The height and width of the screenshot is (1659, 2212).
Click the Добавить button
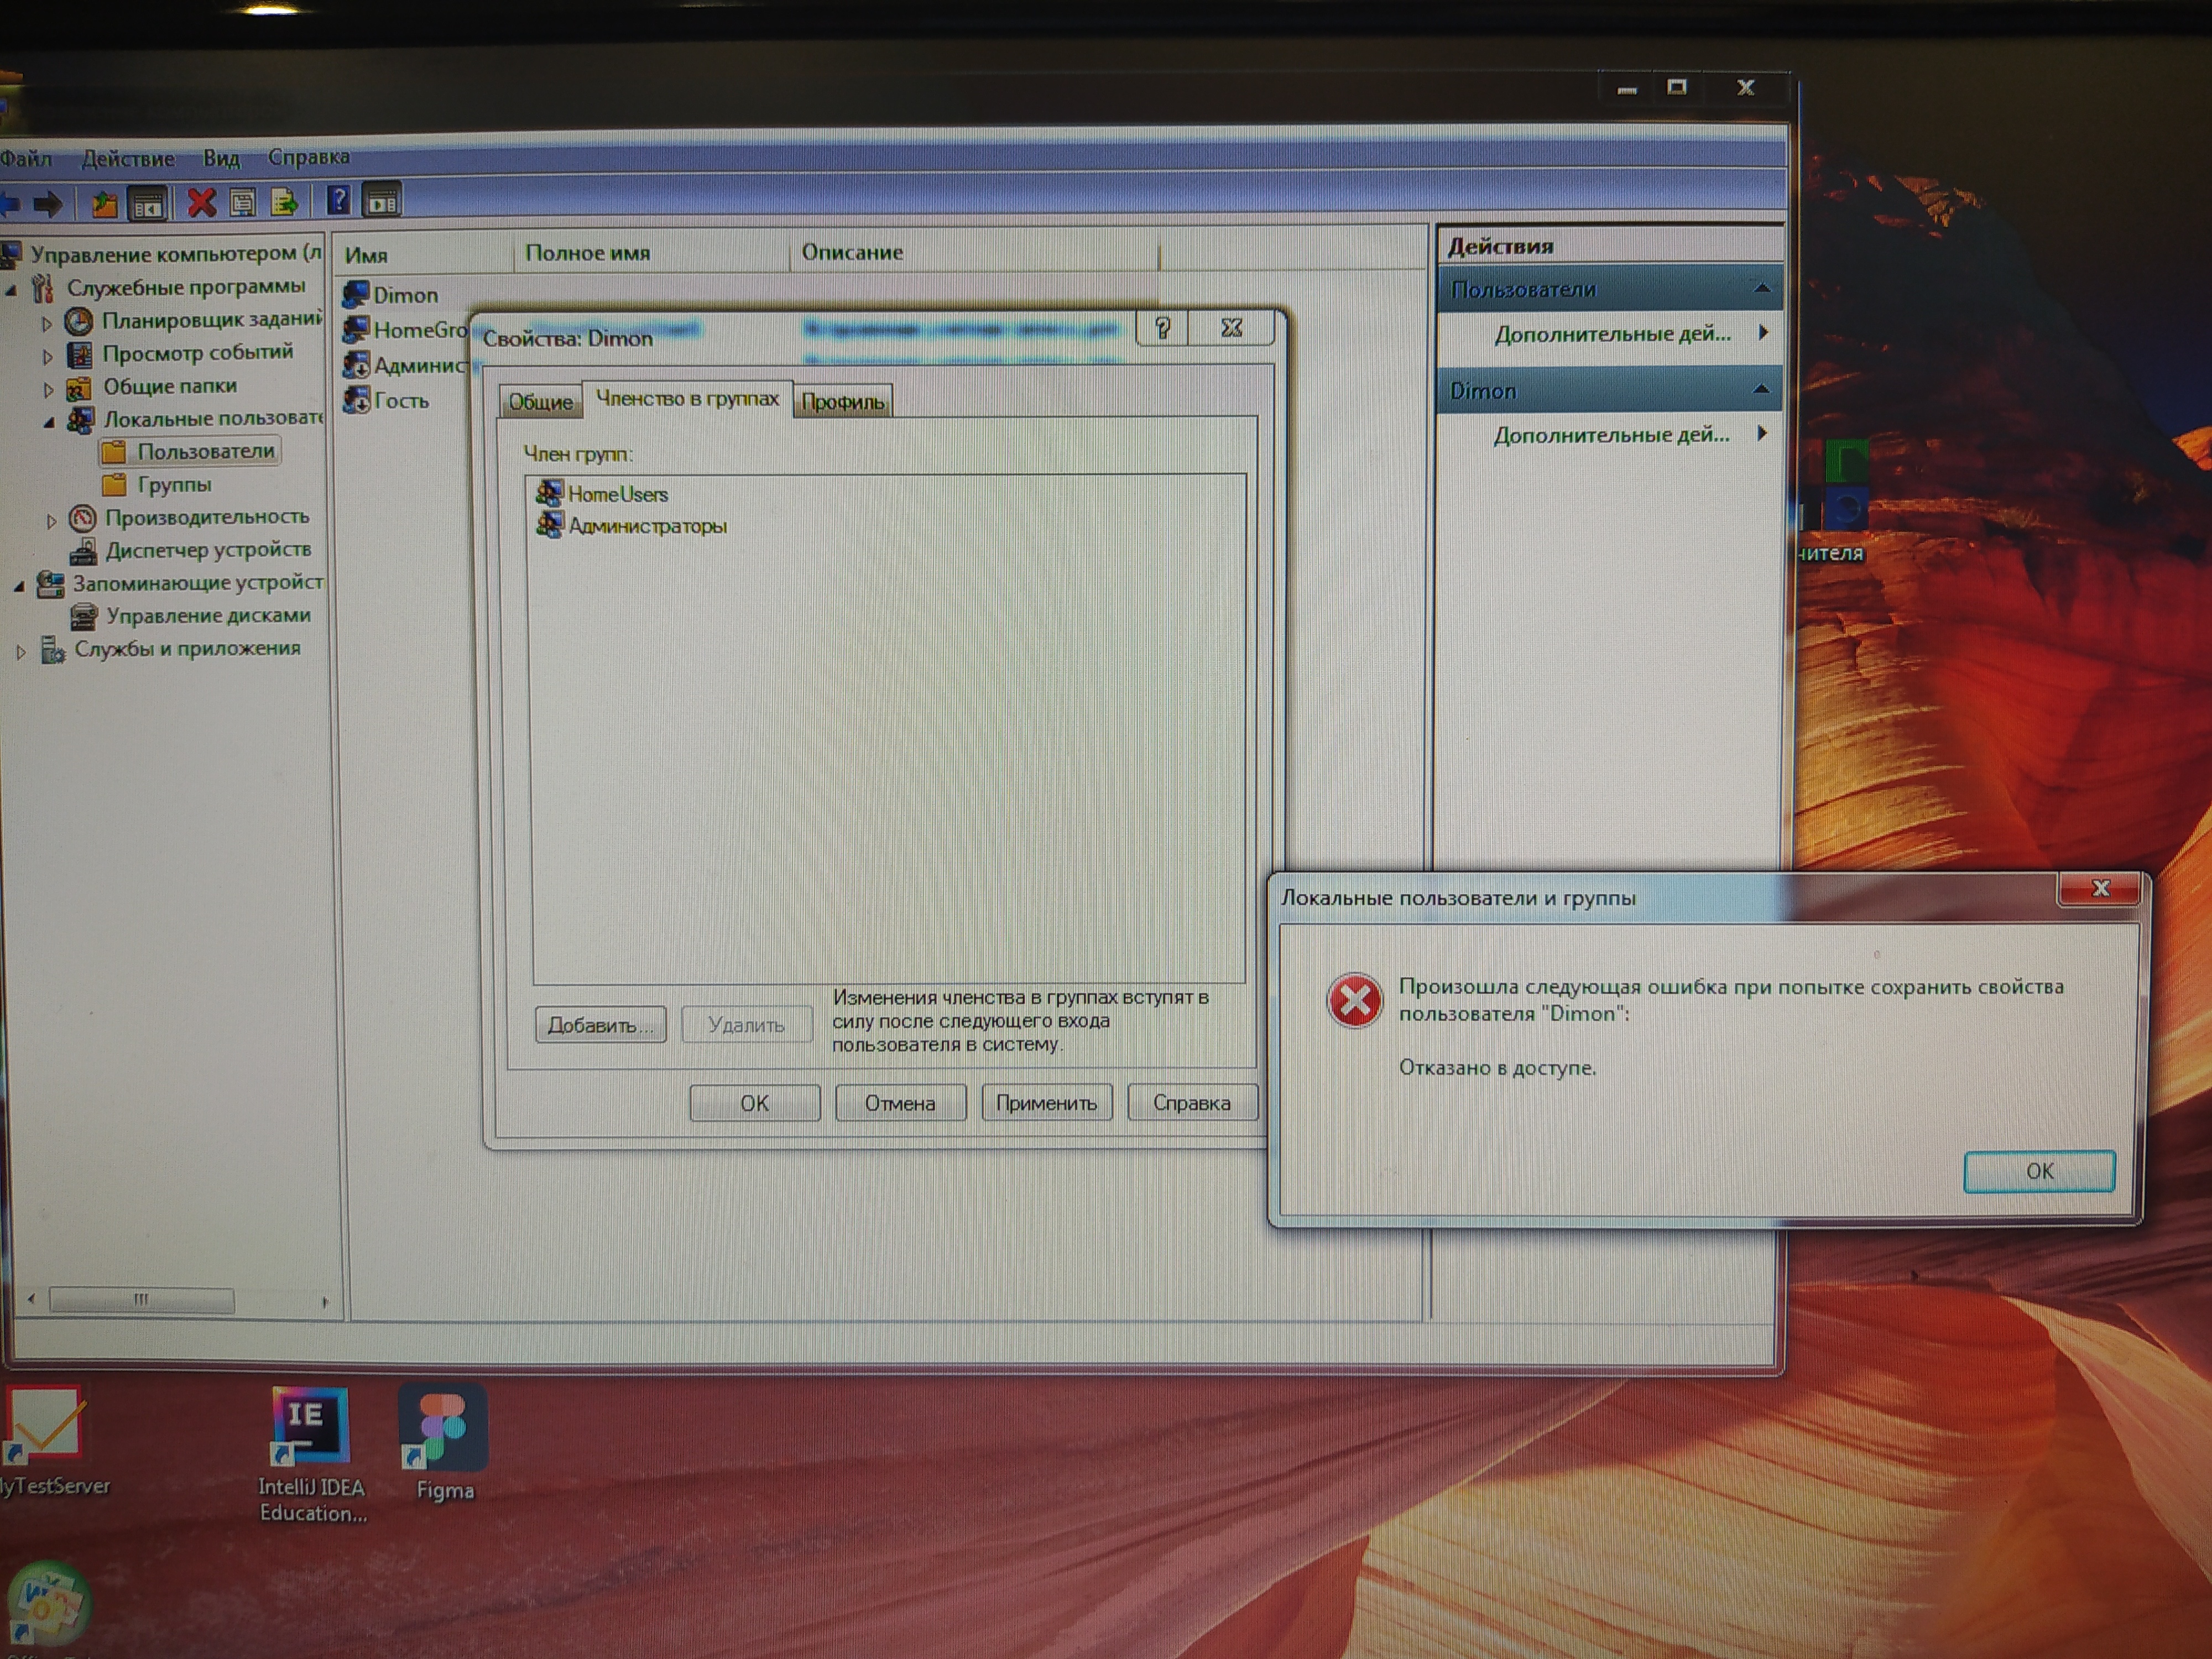pos(600,1025)
